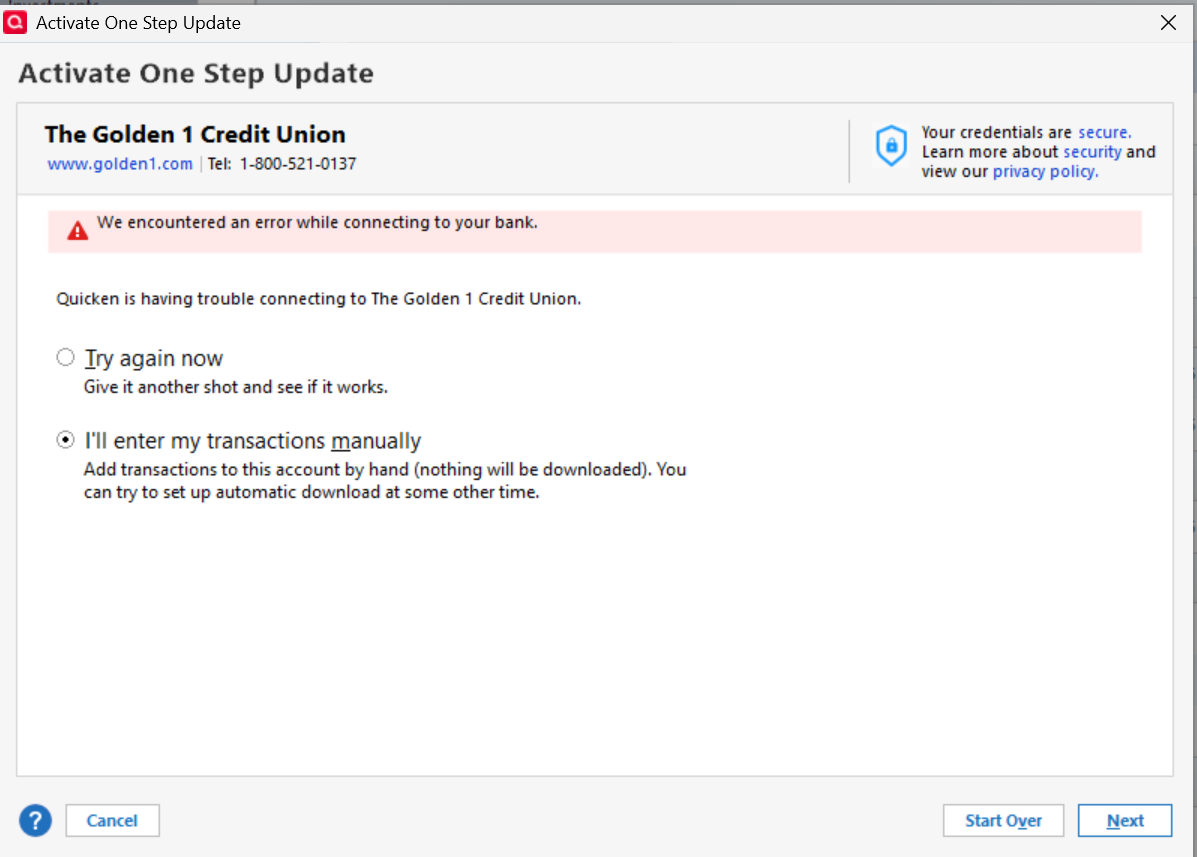The image size is (1197, 857).
Task: View the 'privacy policy.' link
Action: [1045, 172]
